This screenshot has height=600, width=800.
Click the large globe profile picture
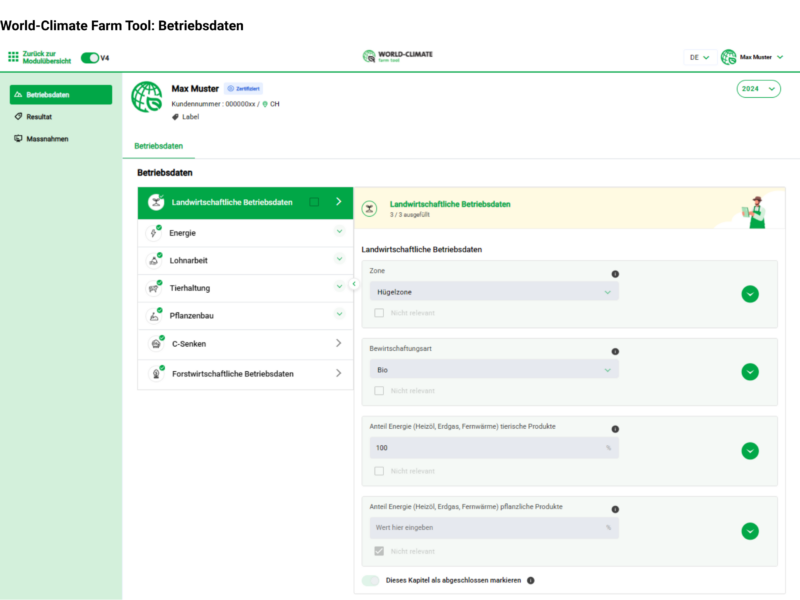click(x=147, y=97)
